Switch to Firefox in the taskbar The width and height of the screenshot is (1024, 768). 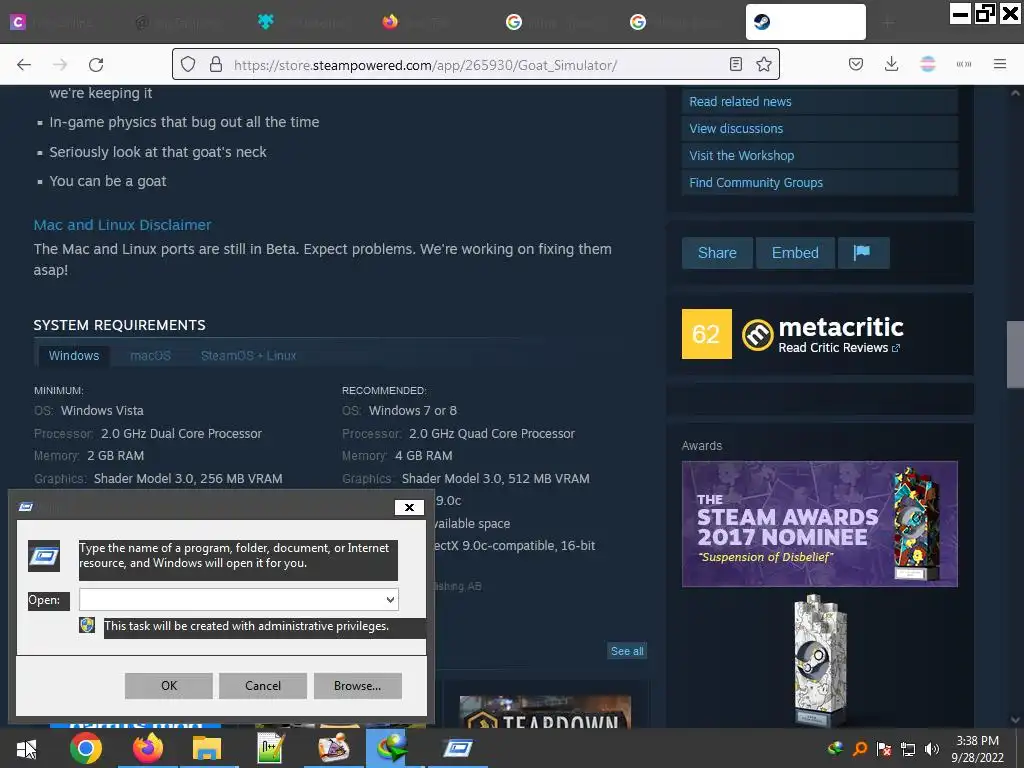click(148, 748)
